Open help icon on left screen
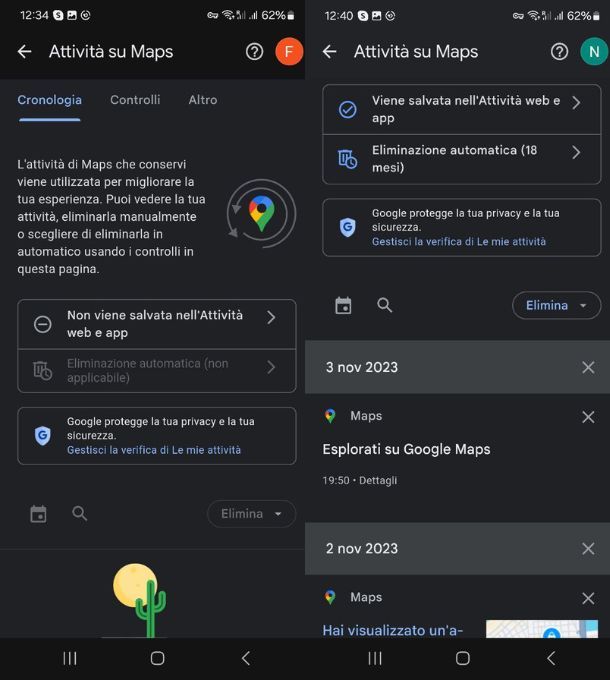610x680 pixels. pyautogui.click(x=254, y=52)
